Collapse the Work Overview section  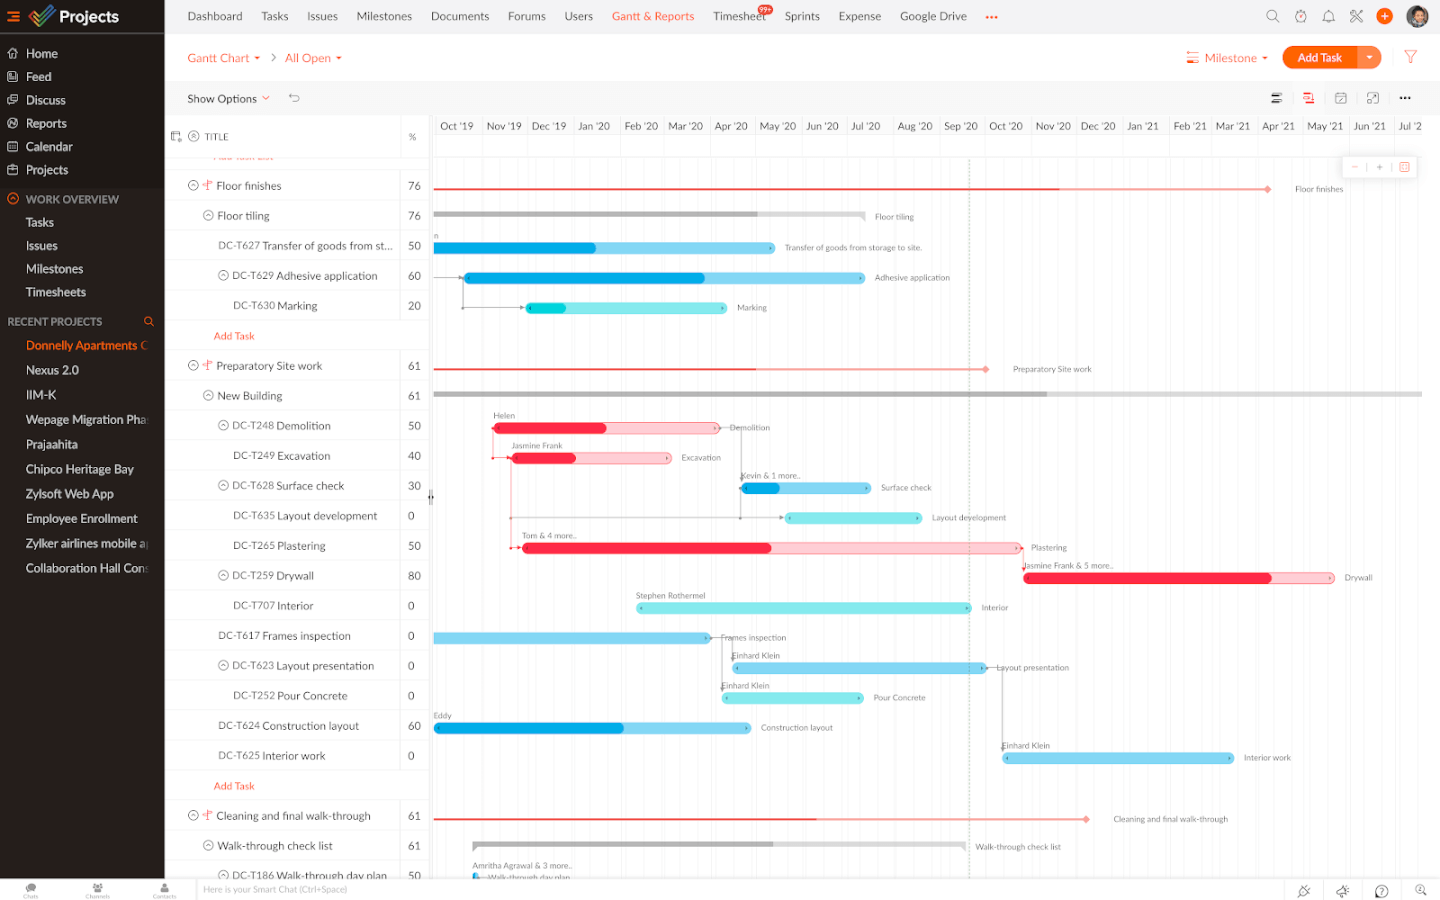point(13,199)
